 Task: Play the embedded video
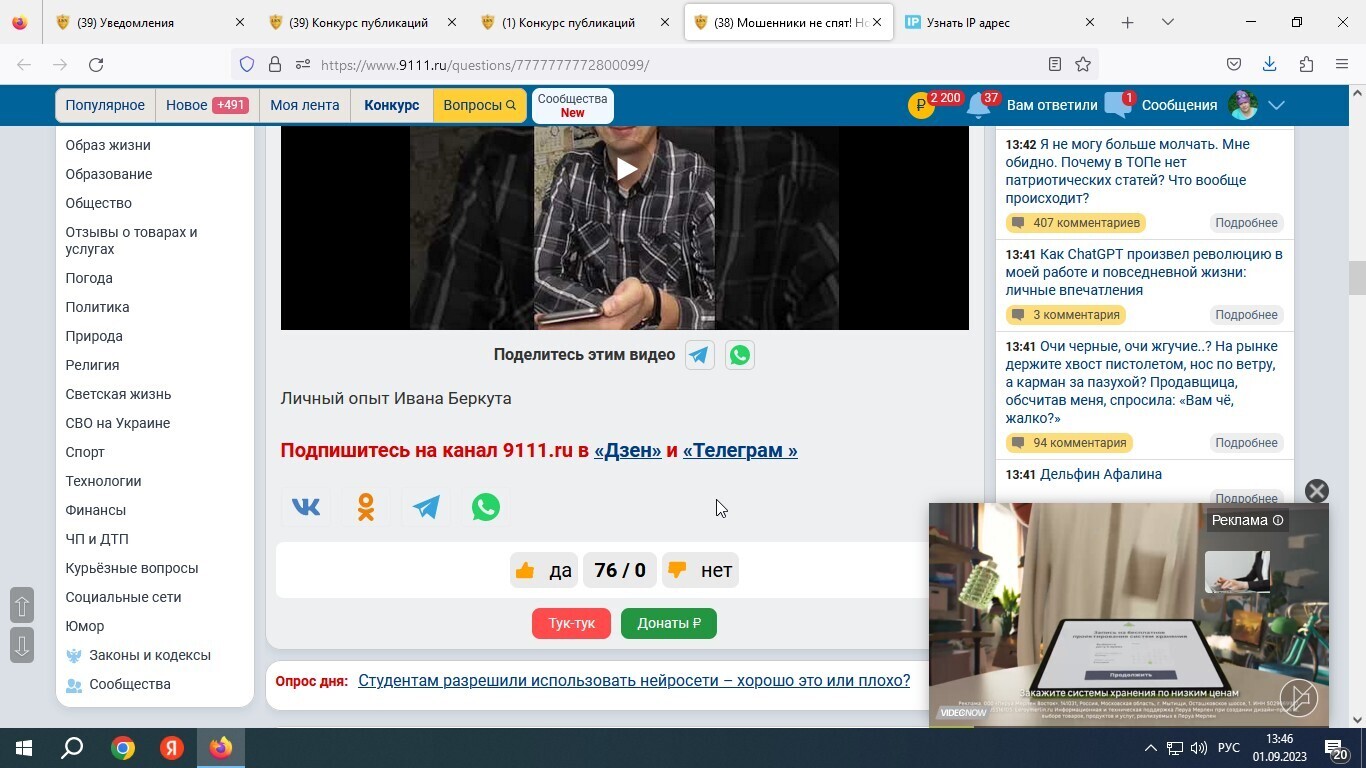[626, 169]
